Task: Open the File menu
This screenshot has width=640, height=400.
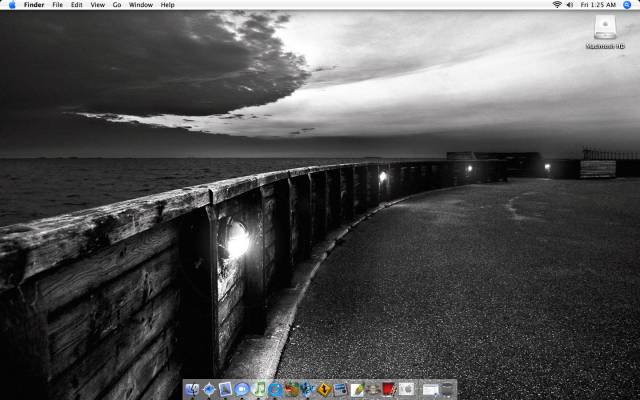Action: pos(58,5)
